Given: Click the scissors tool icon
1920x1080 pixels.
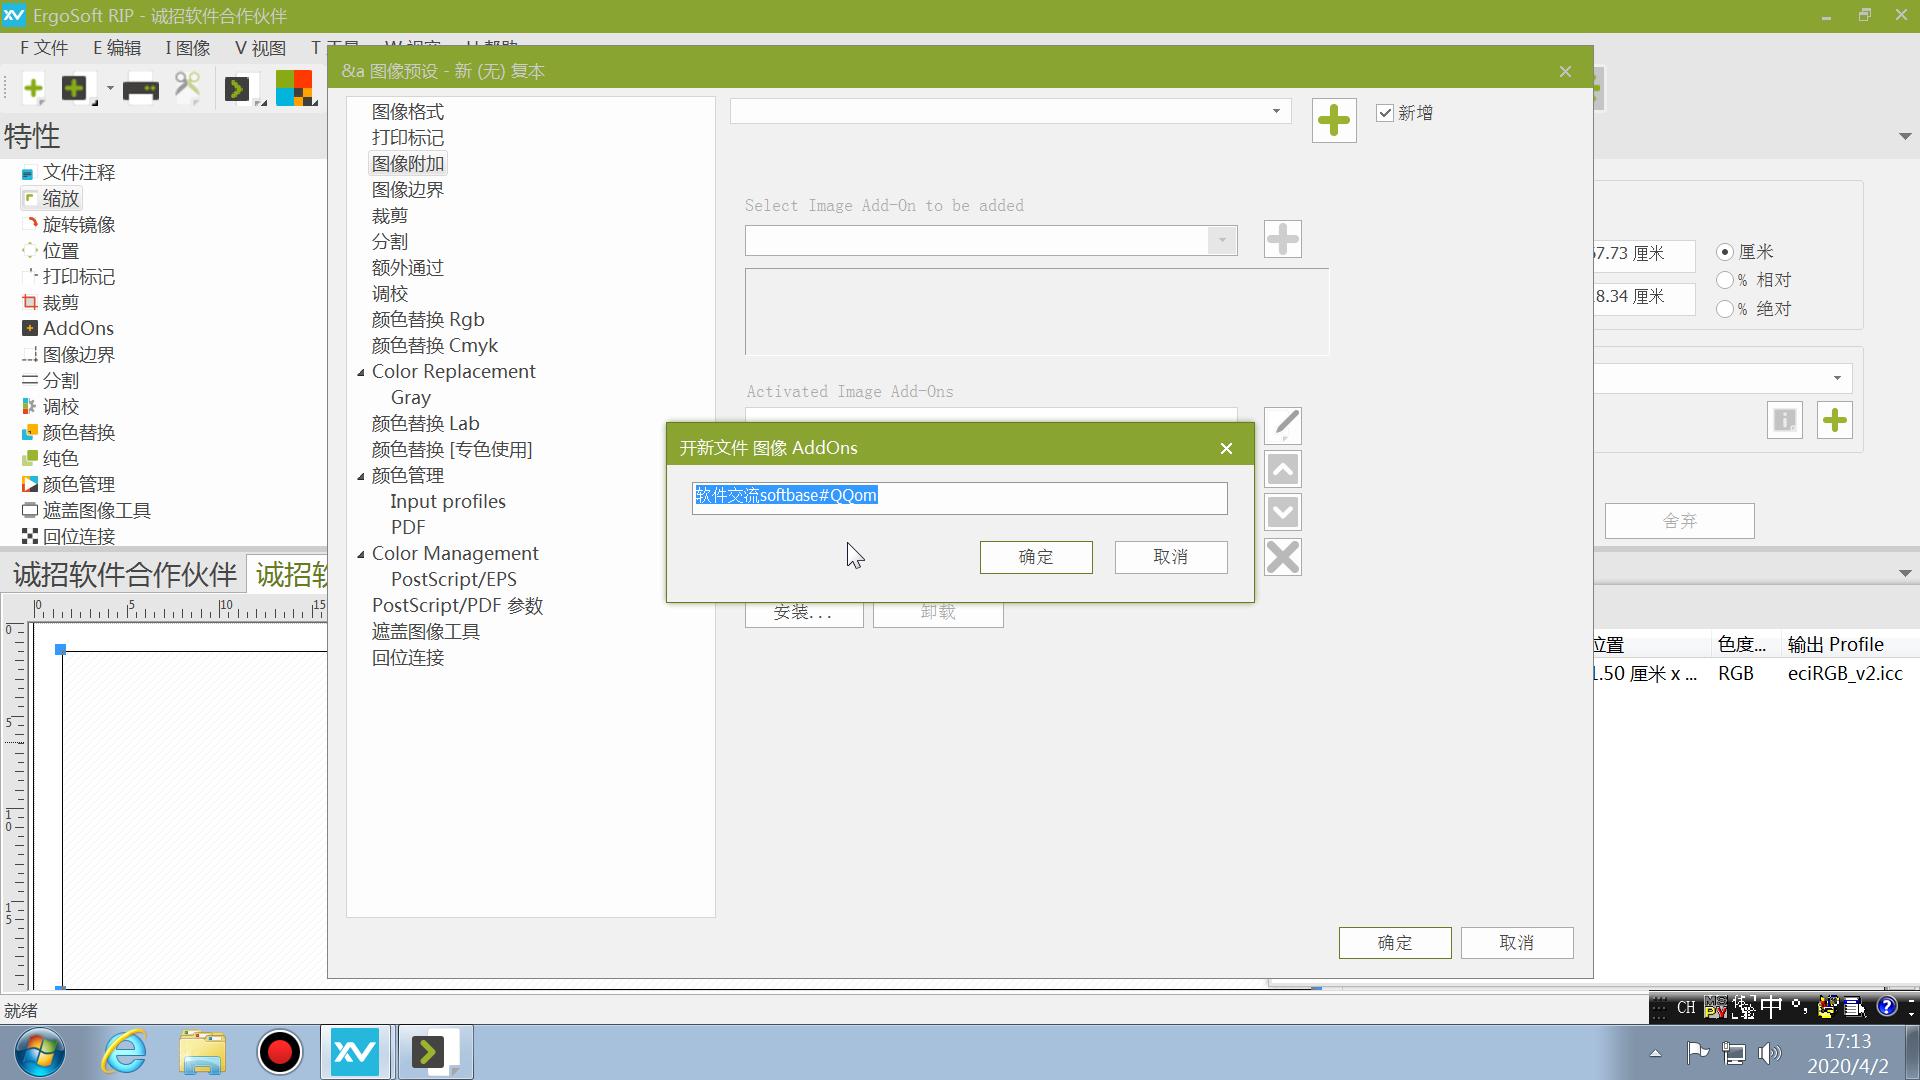Looking at the screenshot, I should pyautogui.click(x=187, y=88).
